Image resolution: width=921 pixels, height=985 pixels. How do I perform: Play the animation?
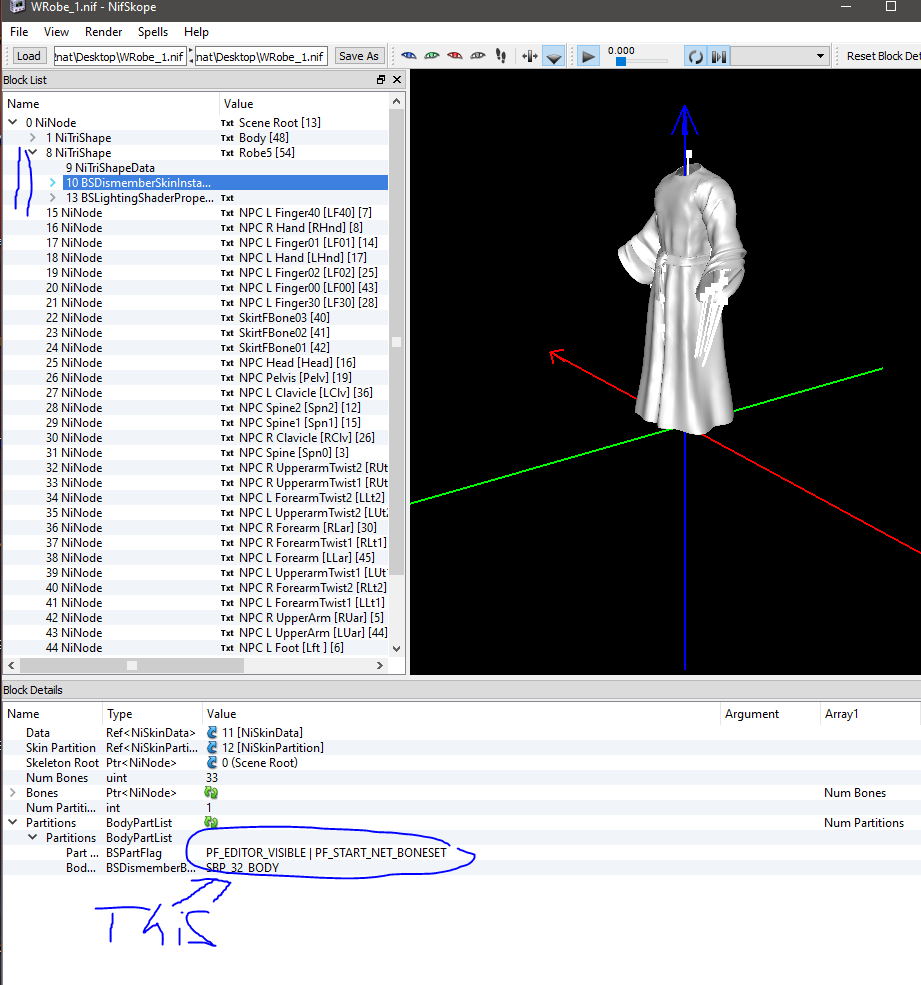[x=588, y=57]
